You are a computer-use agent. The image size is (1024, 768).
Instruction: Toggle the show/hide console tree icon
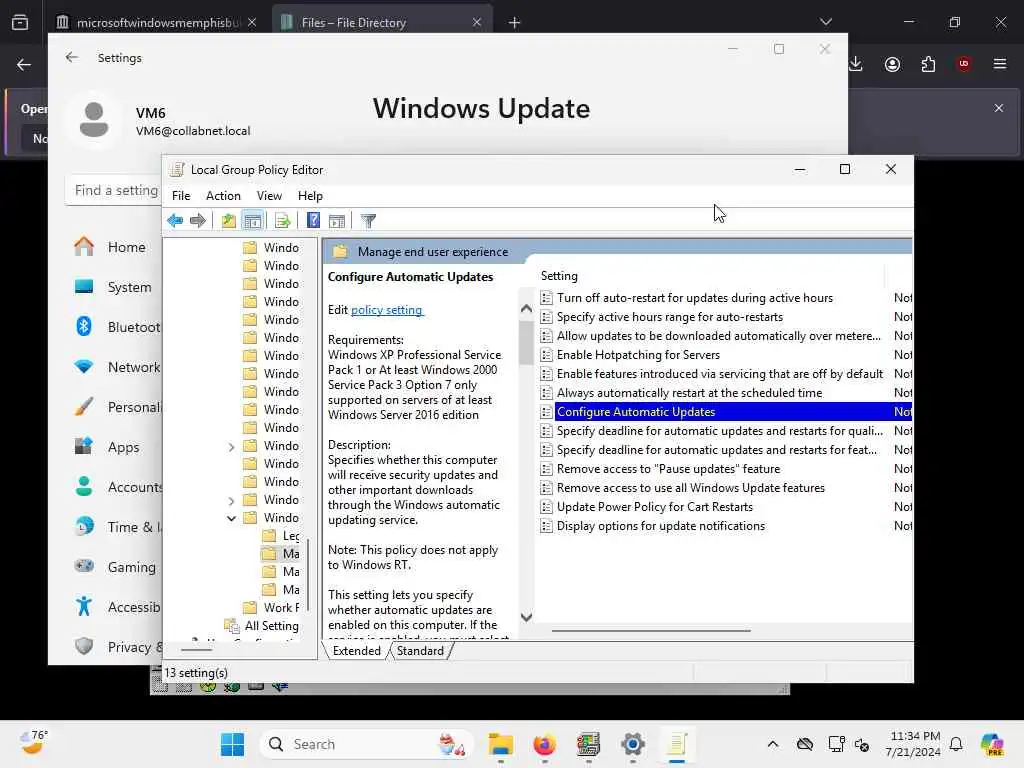[253, 221]
